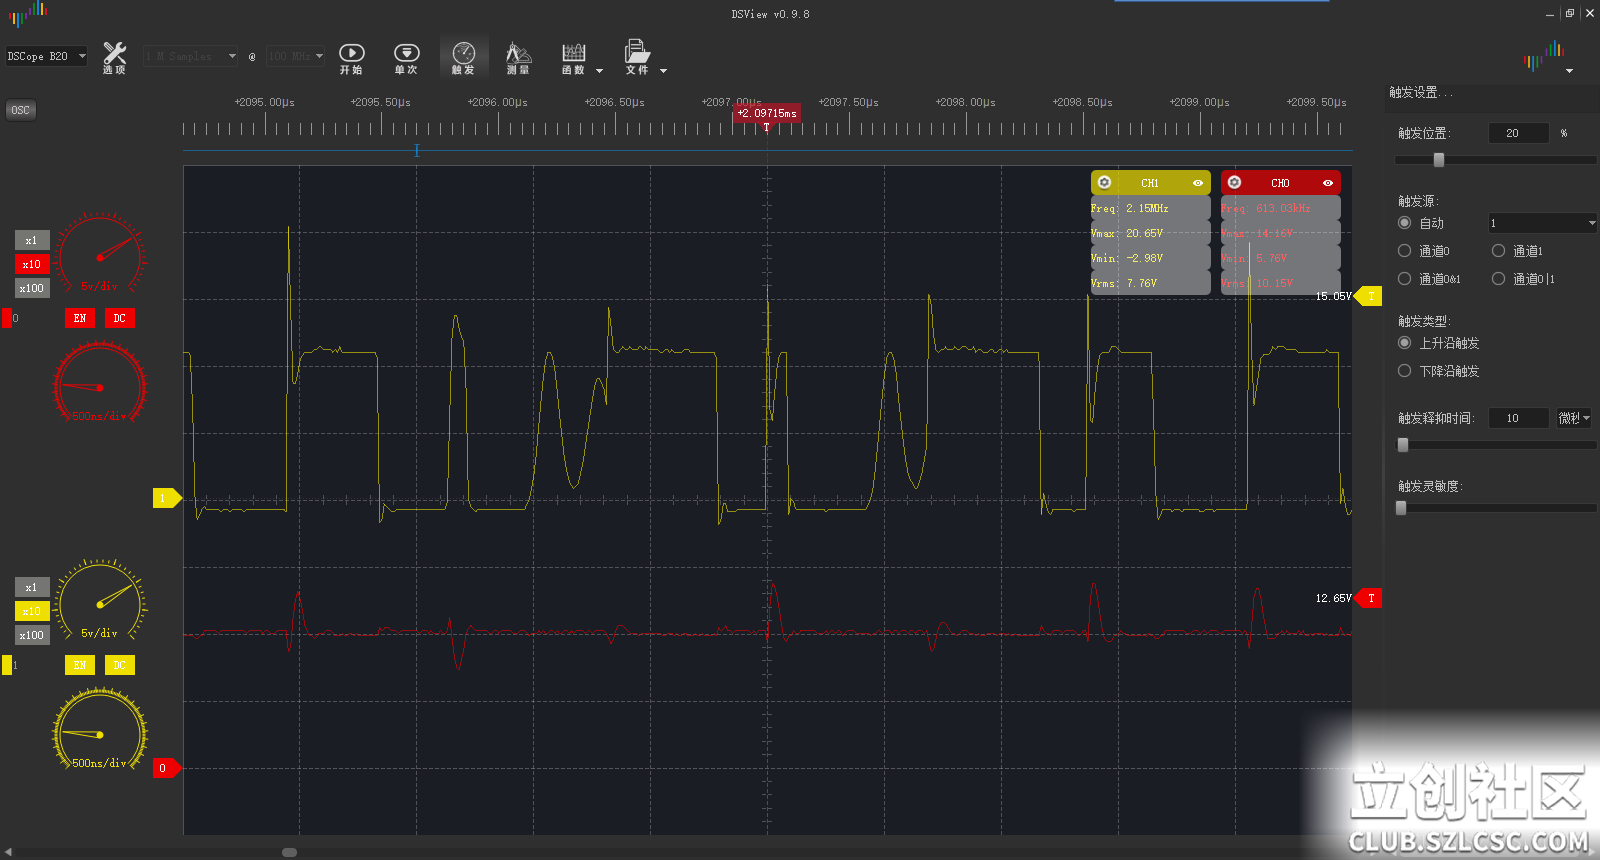Click DSView logo in top-left corner
This screenshot has width=1600, height=860.
click(x=29, y=14)
